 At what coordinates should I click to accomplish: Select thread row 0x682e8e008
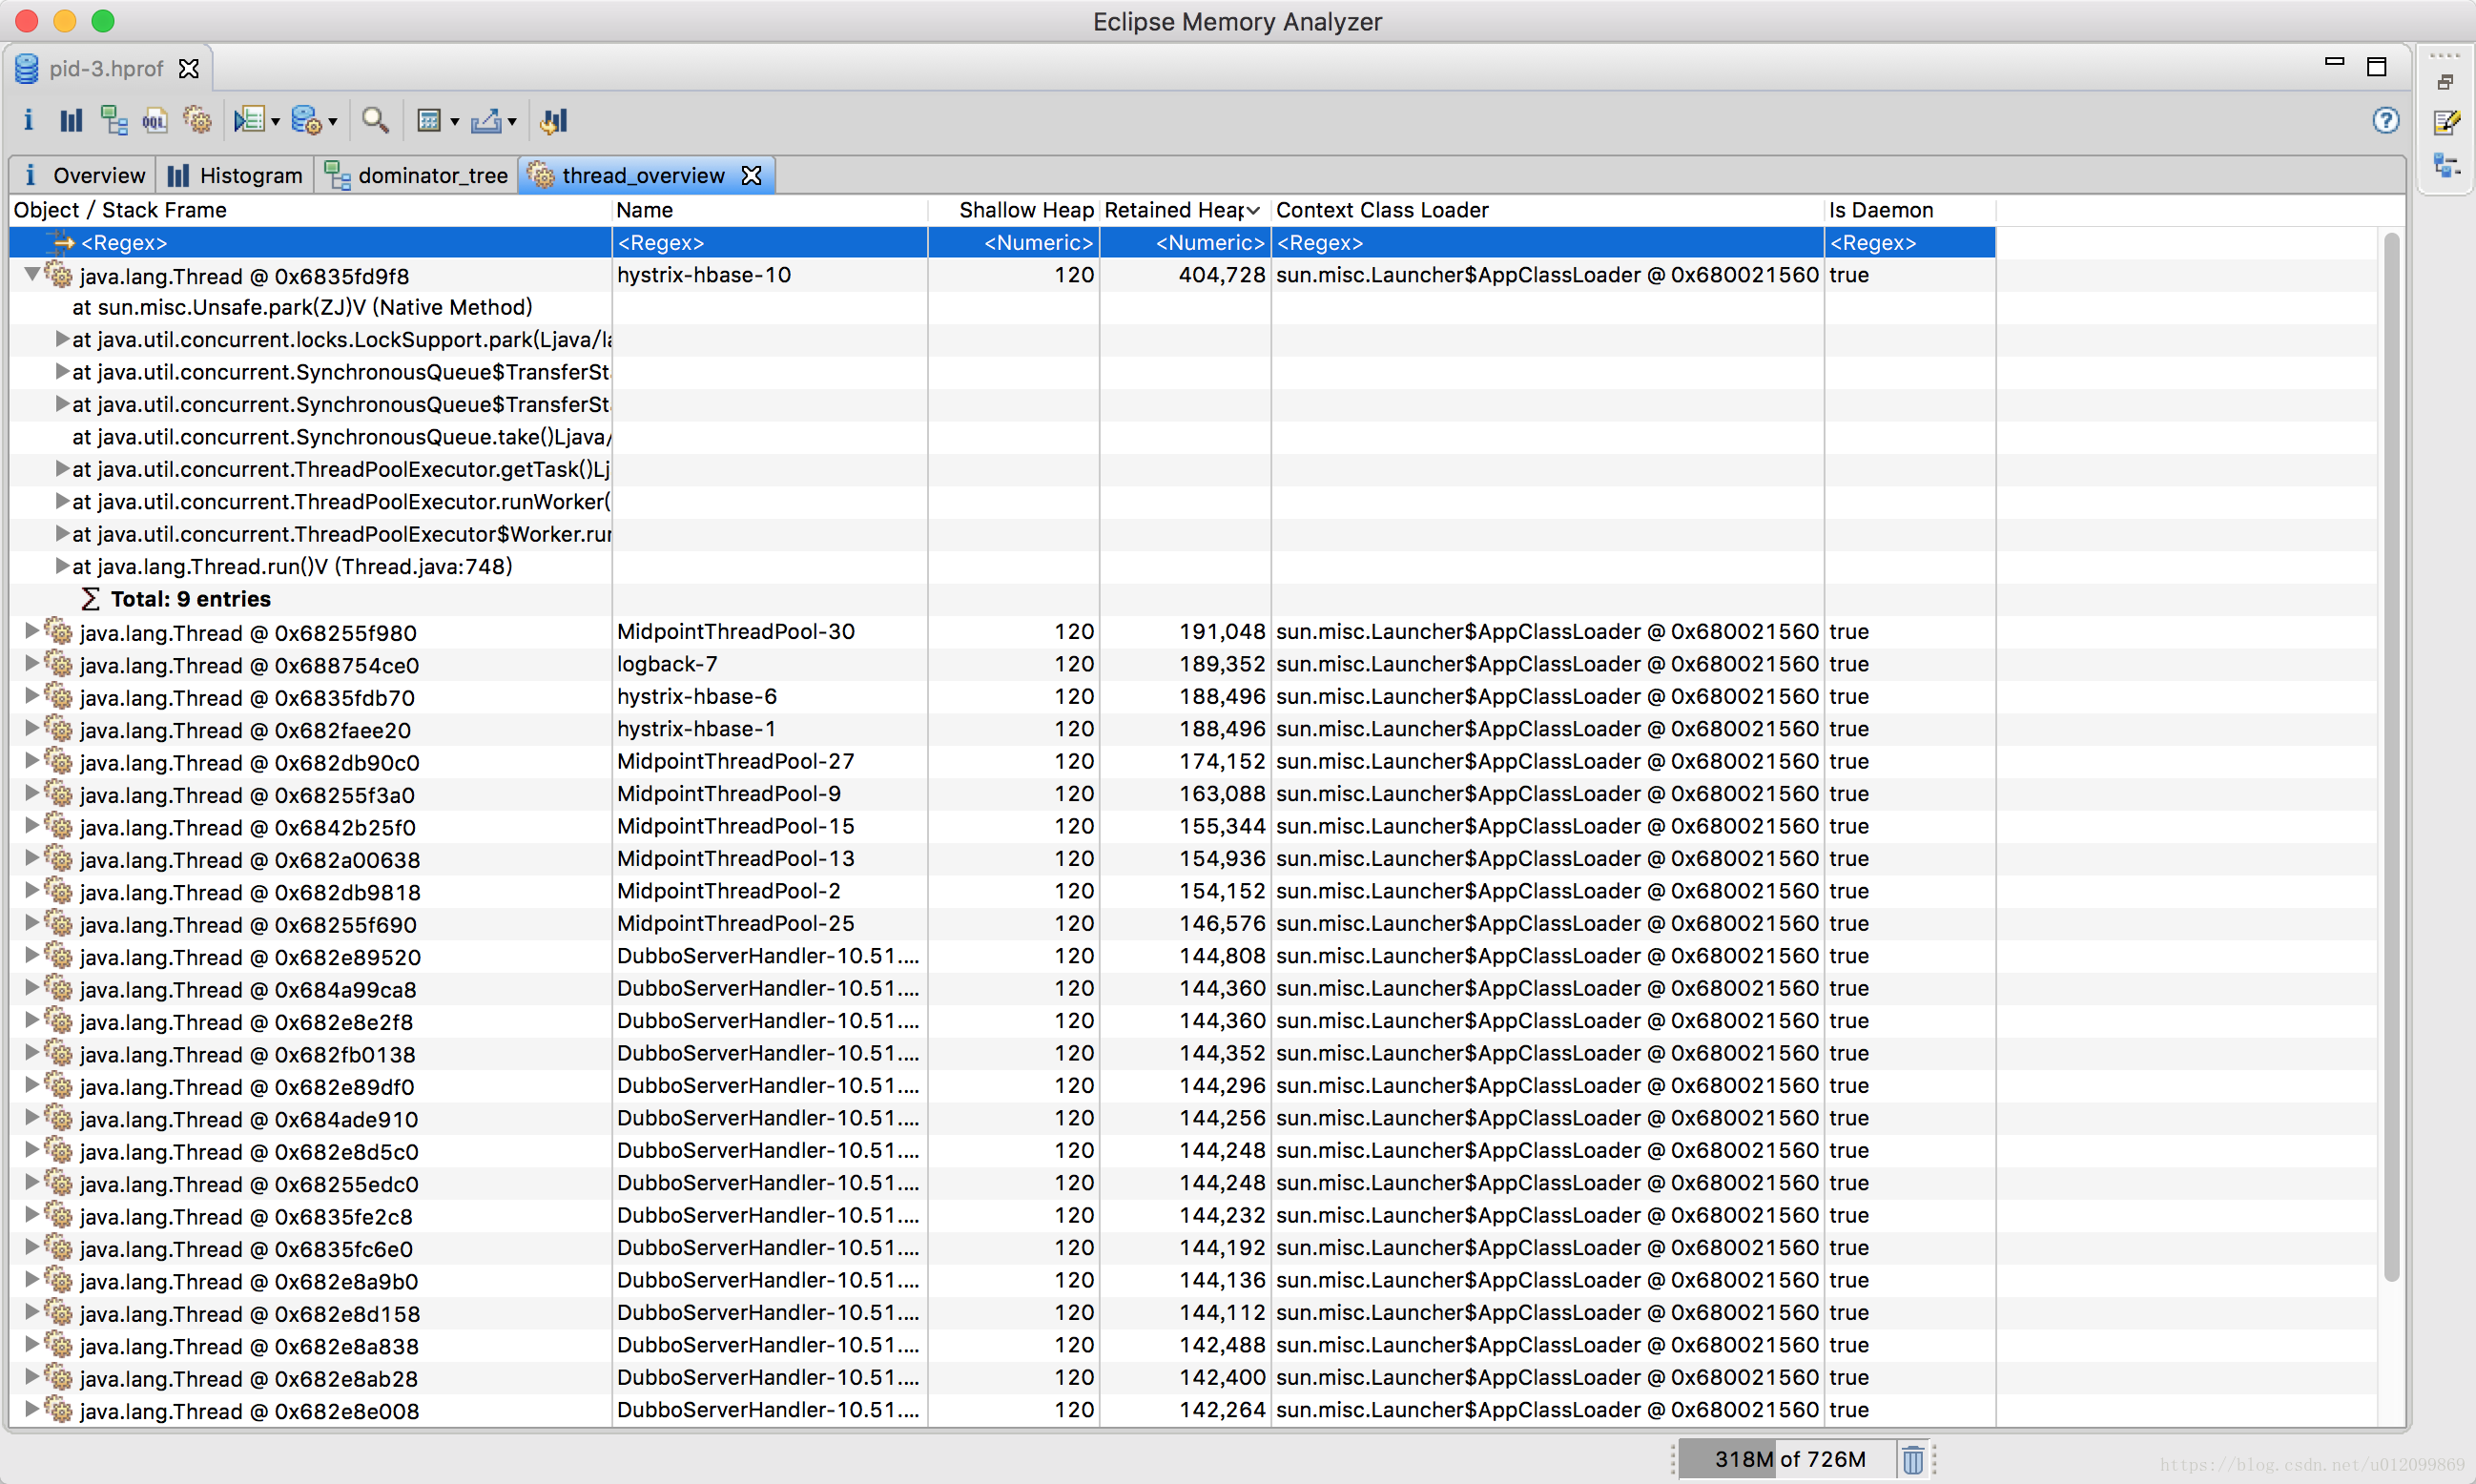coord(249,1411)
